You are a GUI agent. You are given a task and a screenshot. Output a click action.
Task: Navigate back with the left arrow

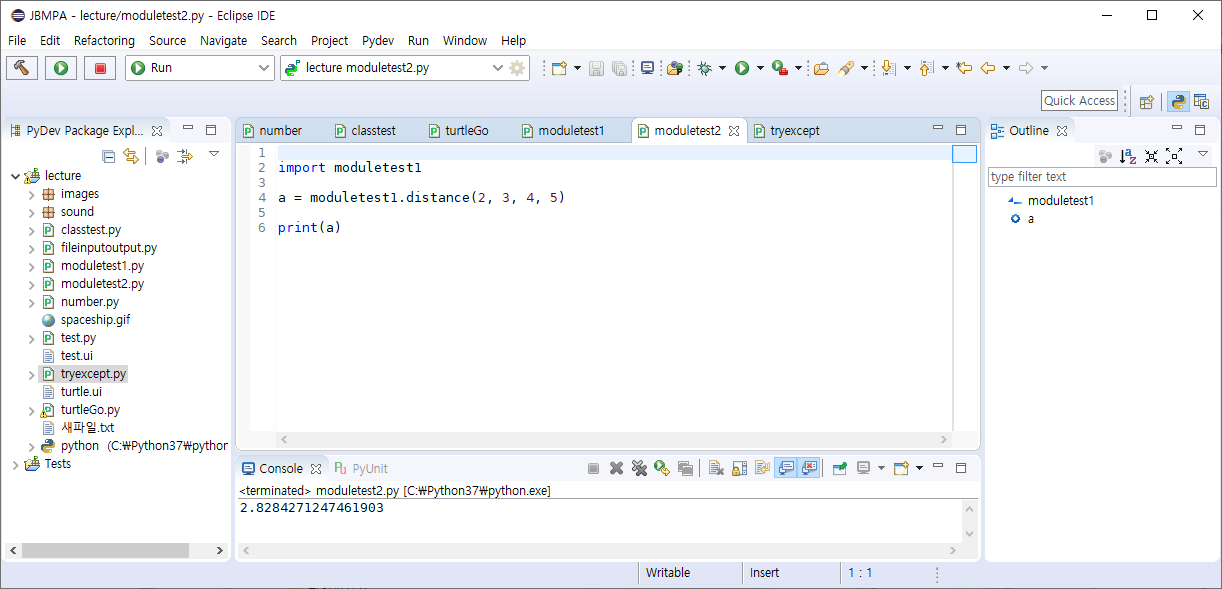click(x=988, y=68)
